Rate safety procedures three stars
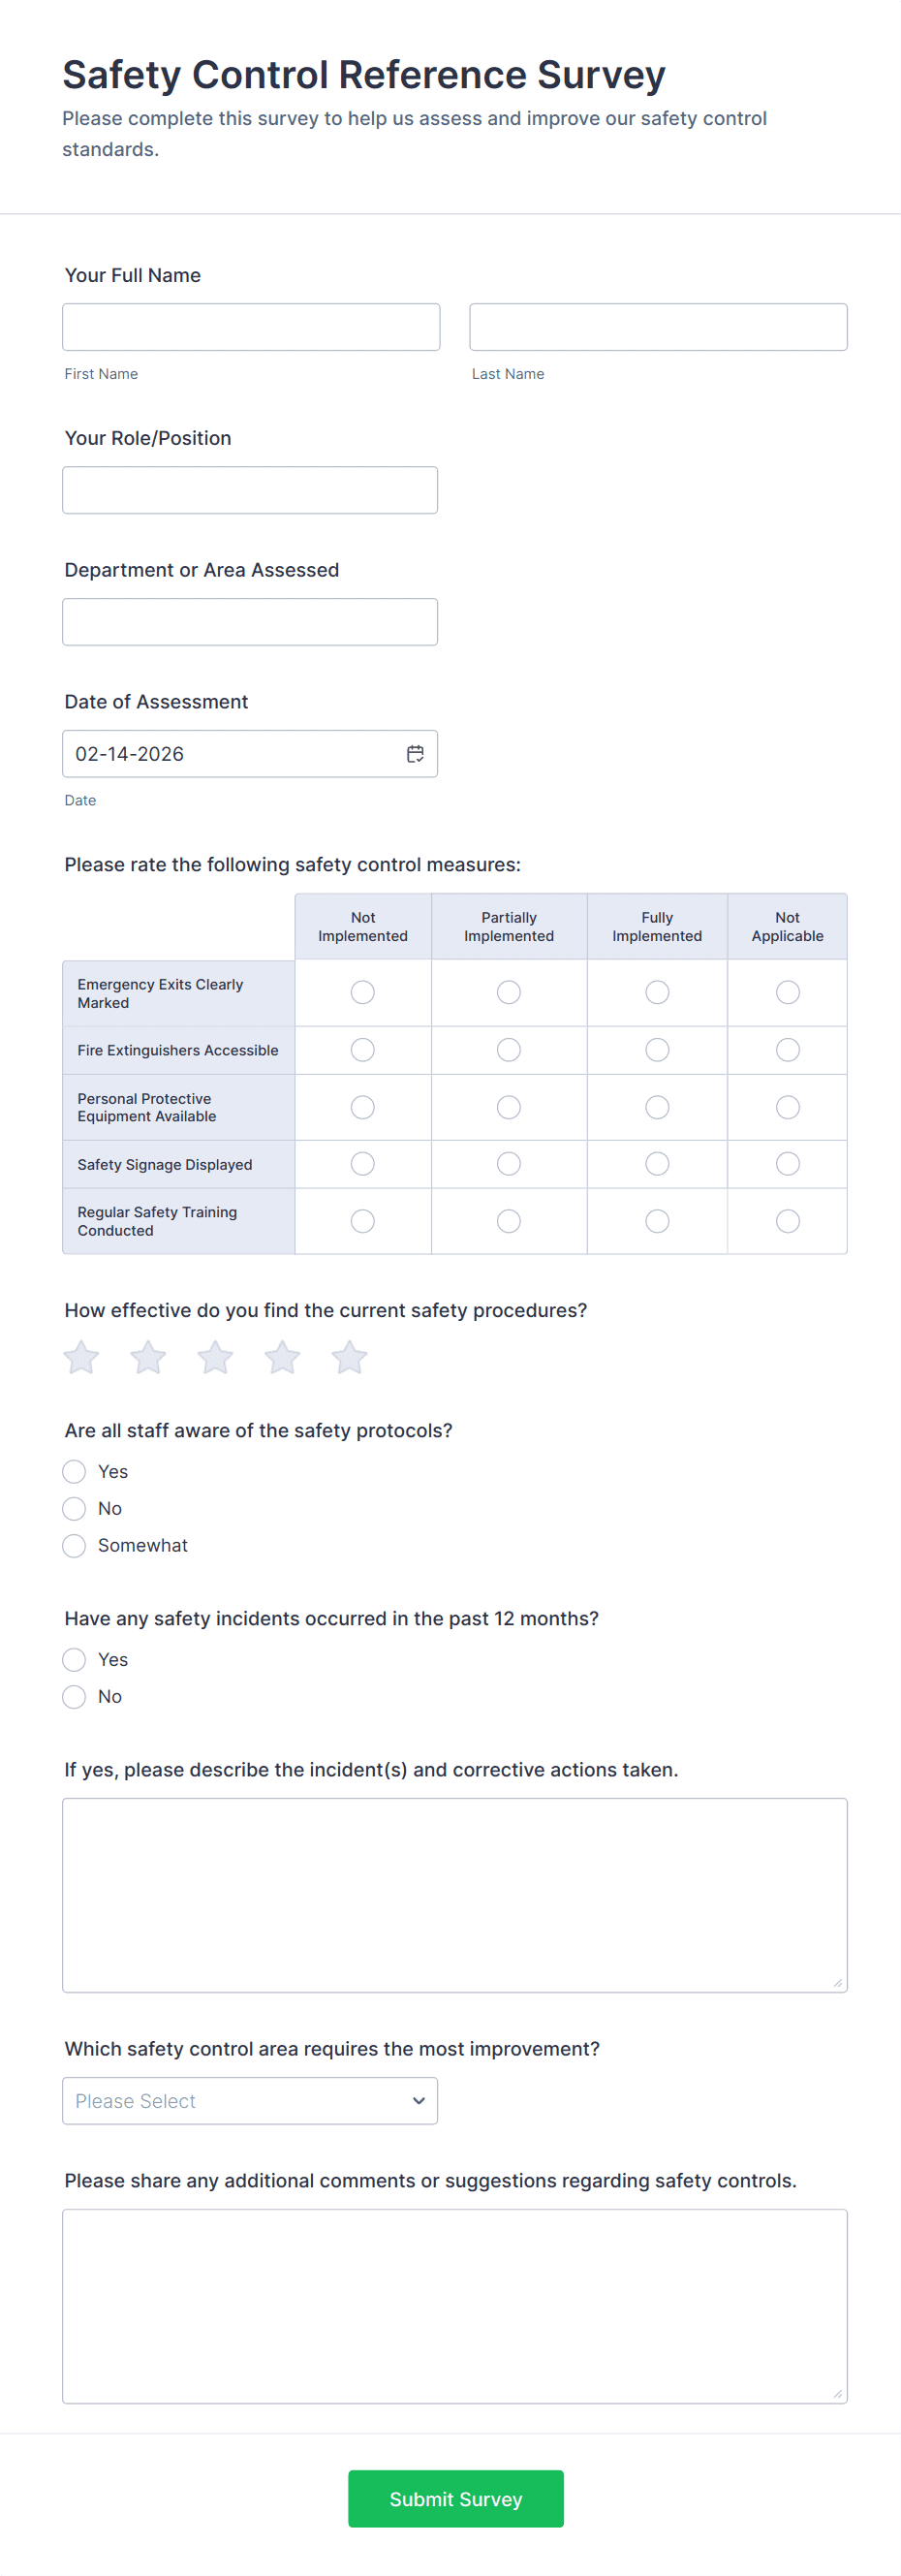 215,1357
